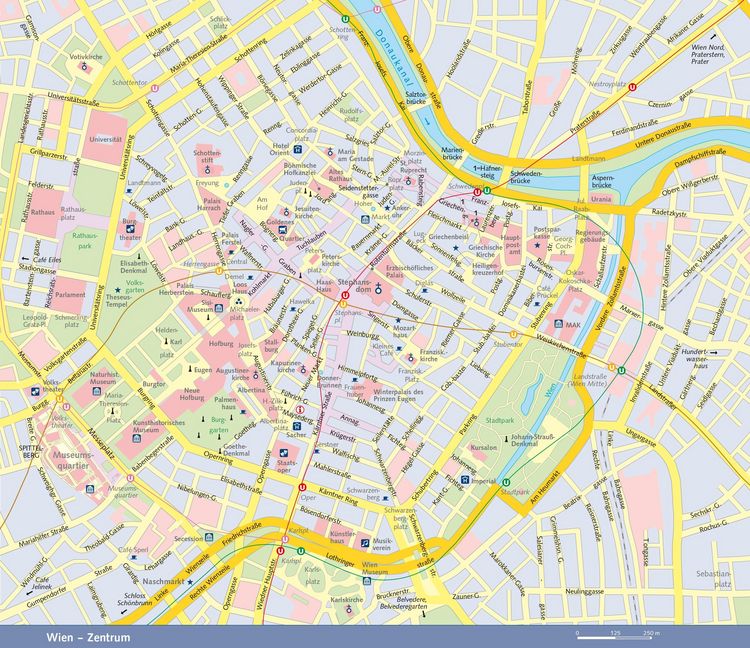
Task: Select the star icon beside Naschmarkt
Action: tap(190, 582)
